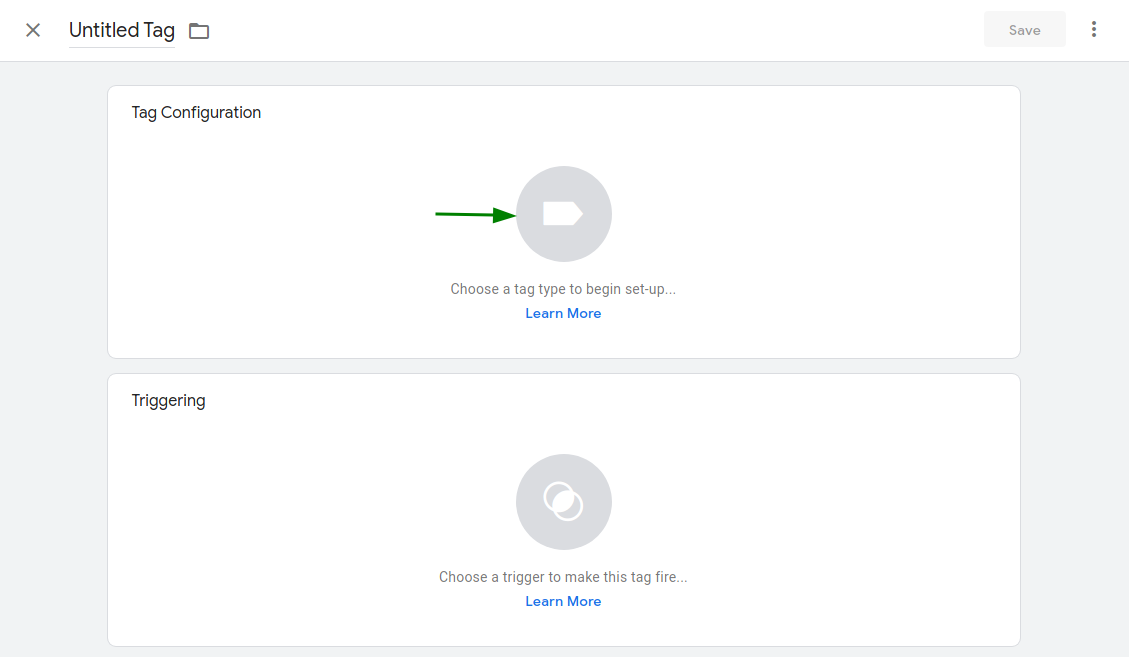The image size is (1129, 657).
Task: Close the tag editor with the X icon
Action: [33, 30]
